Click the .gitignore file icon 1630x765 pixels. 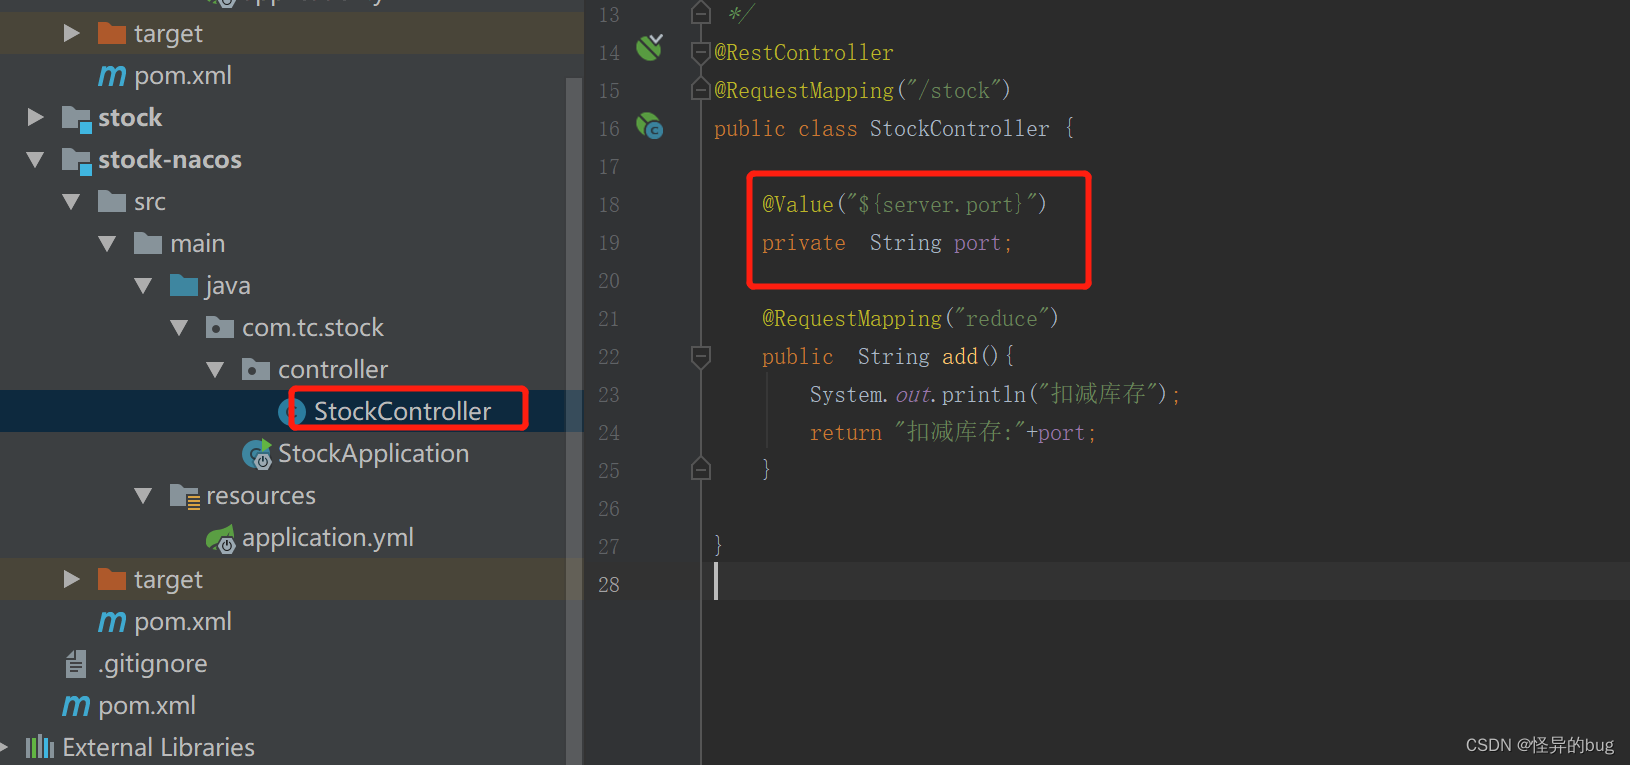76,663
